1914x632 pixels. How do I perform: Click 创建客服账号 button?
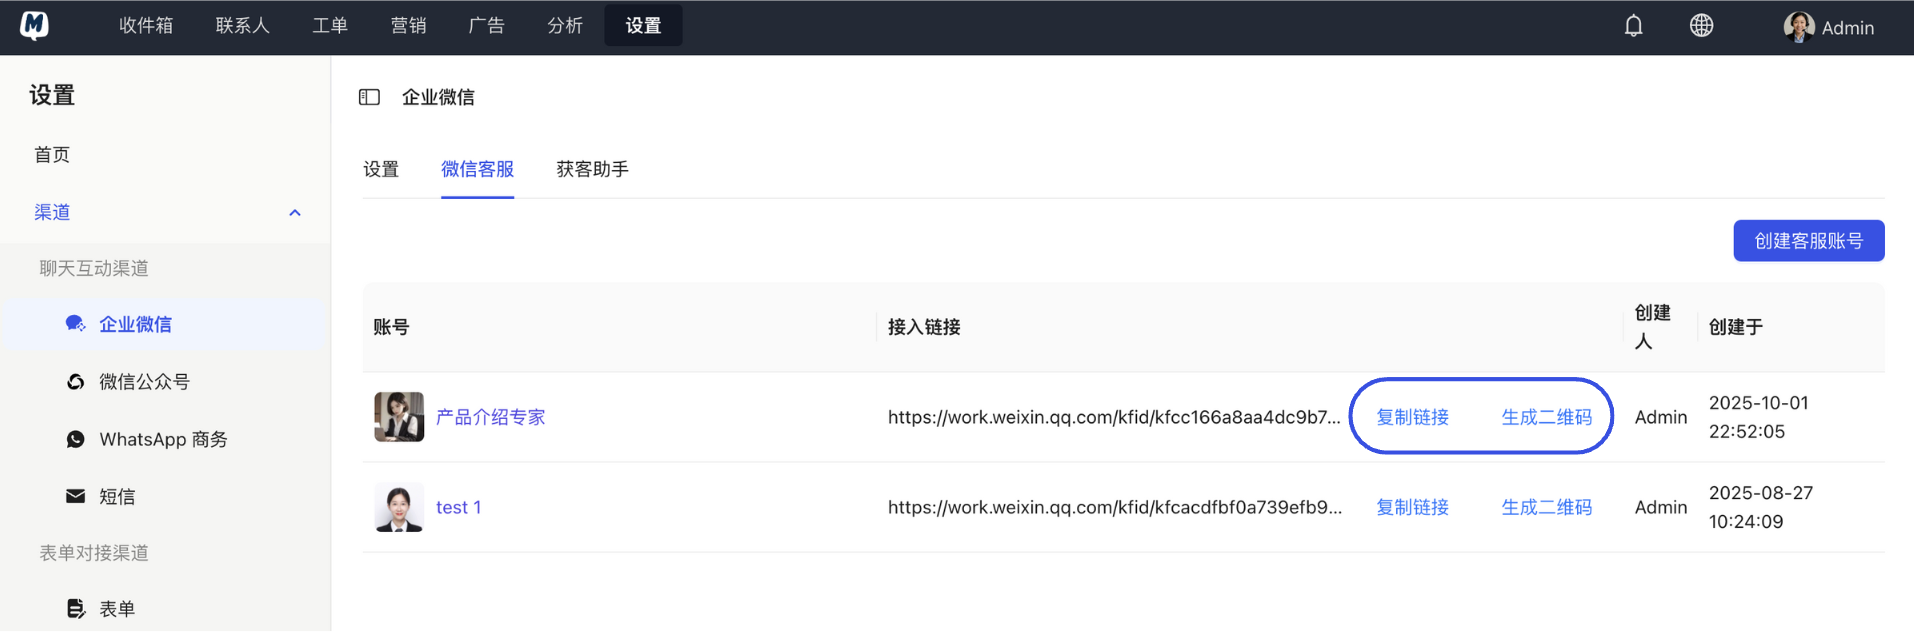tap(1808, 241)
